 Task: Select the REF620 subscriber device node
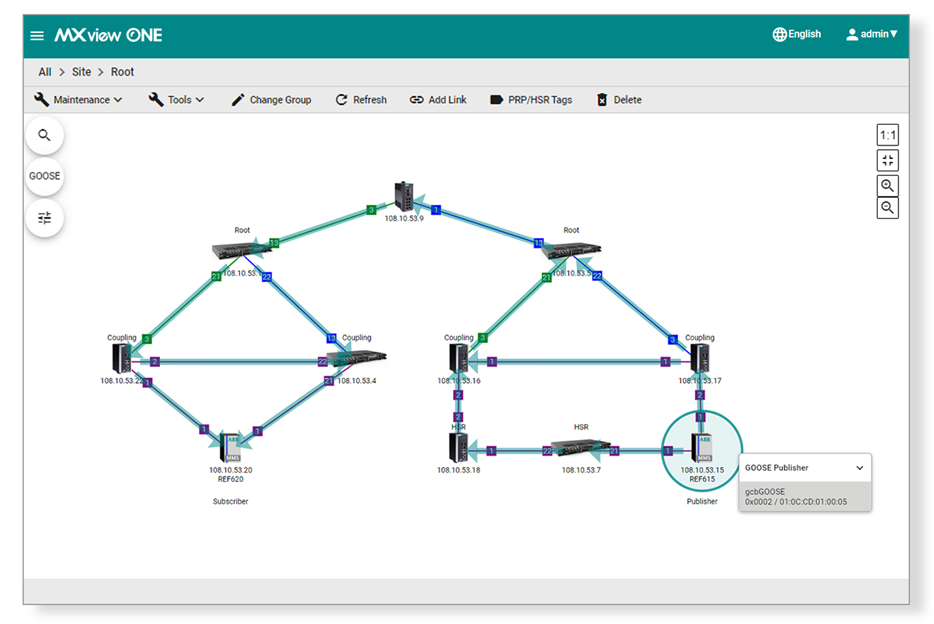(x=229, y=446)
